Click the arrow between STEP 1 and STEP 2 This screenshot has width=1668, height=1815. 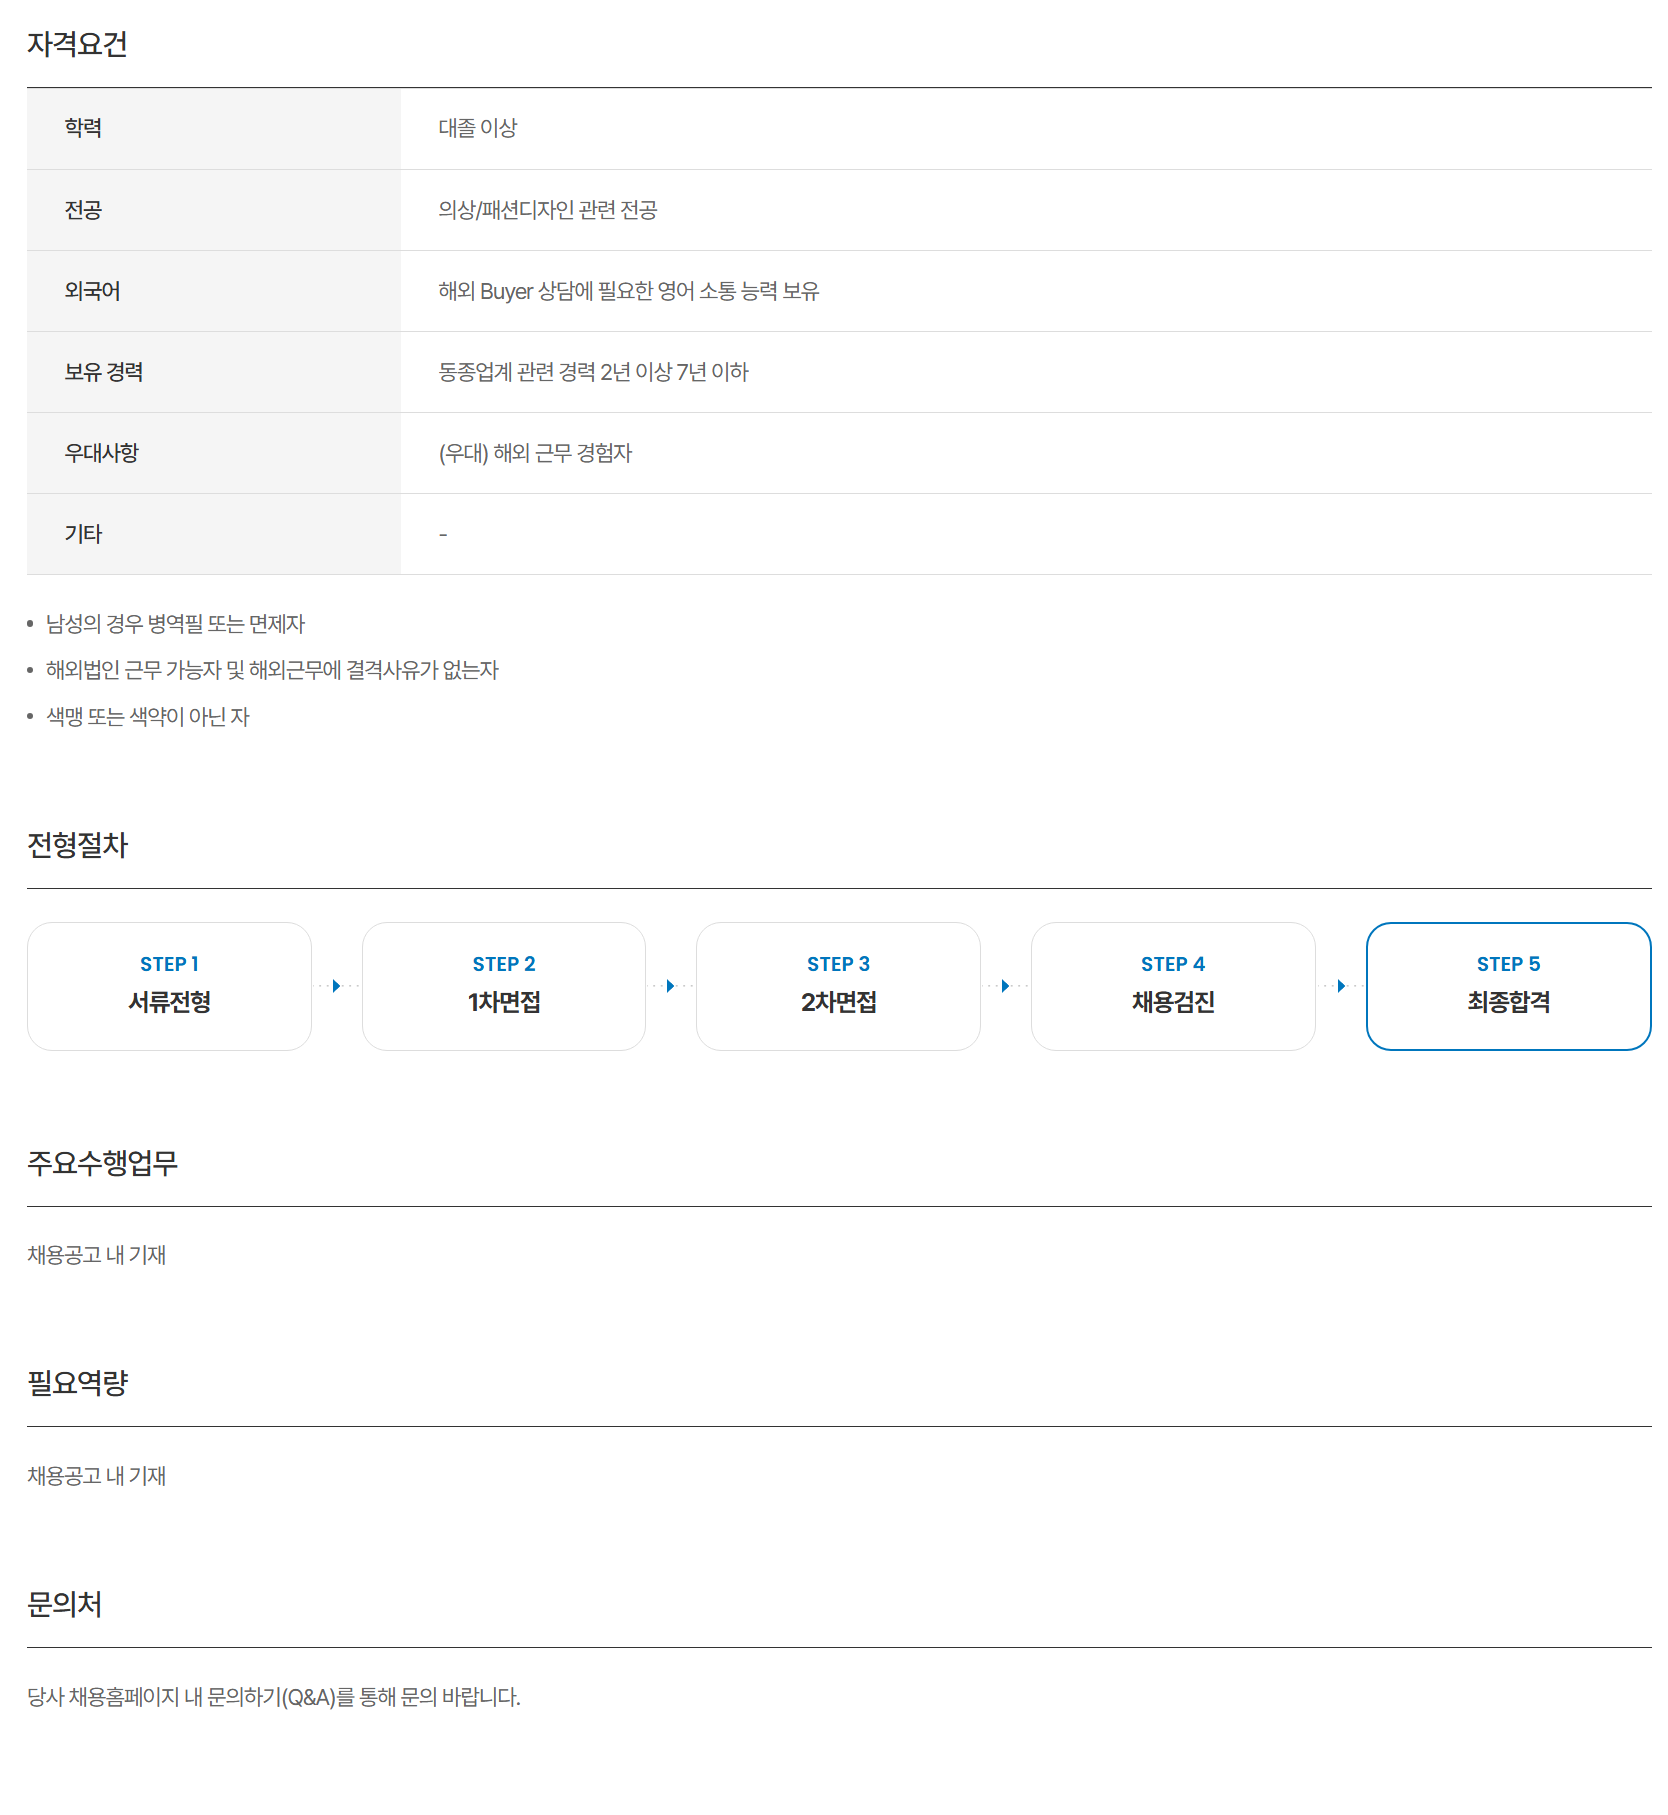point(336,986)
